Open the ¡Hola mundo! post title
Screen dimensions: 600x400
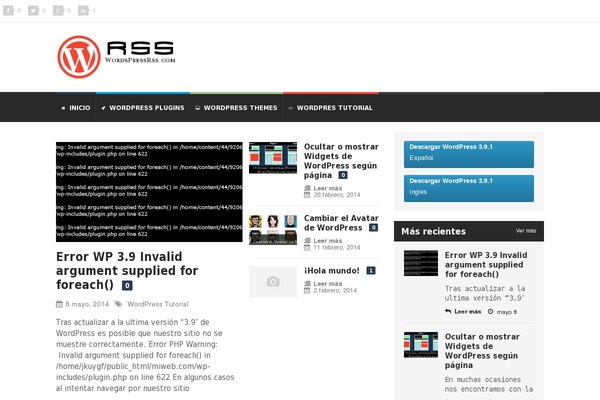332,271
